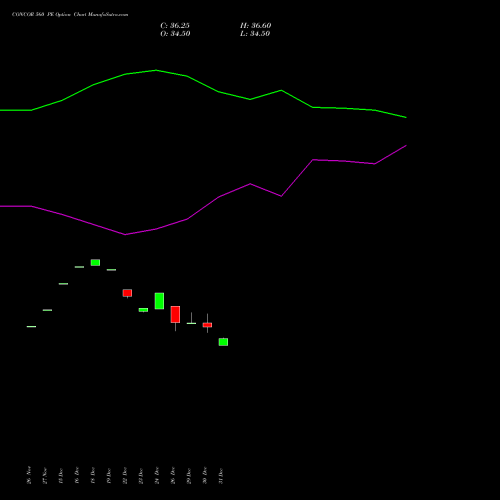Click the 24 Dec date label
Image resolution: width=500 pixels, height=500 pixels.
click(x=157, y=475)
